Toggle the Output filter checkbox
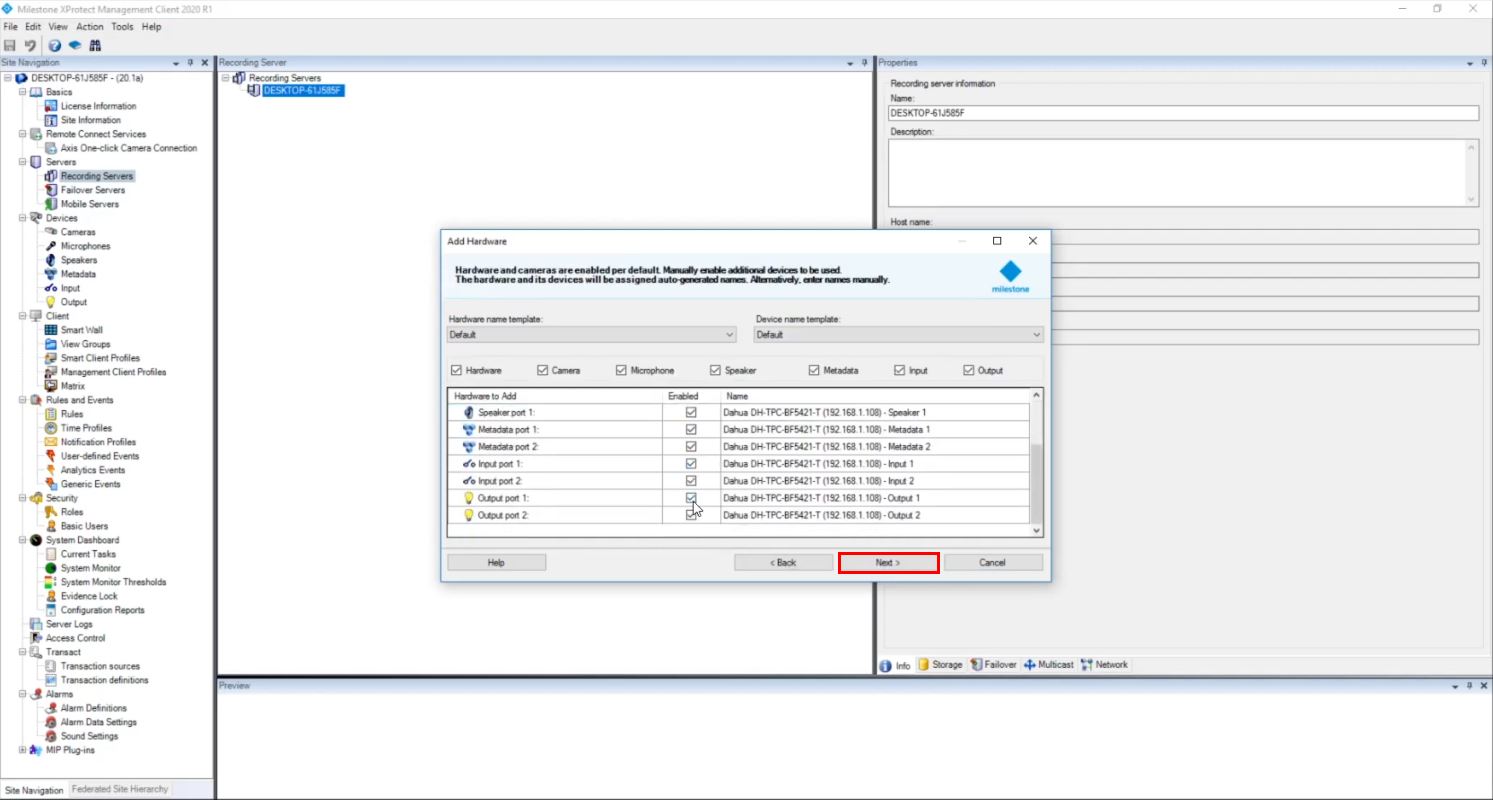 point(968,370)
